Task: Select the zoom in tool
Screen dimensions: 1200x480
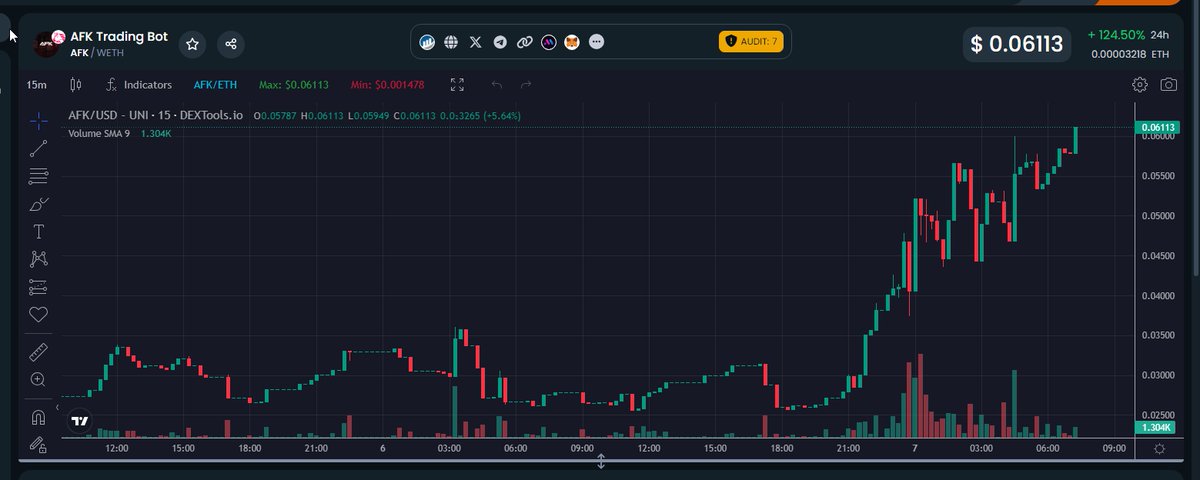Action: click(39, 380)
